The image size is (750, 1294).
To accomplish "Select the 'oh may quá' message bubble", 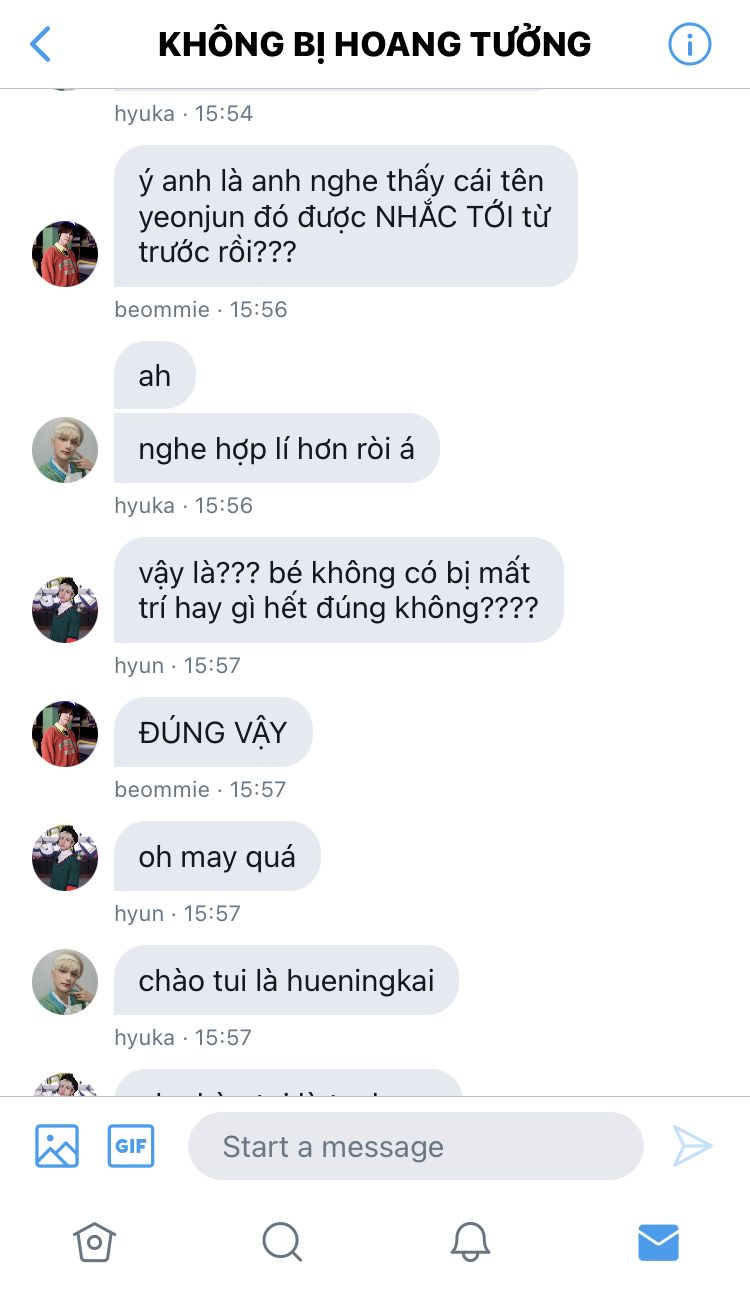I will (217, 856).
